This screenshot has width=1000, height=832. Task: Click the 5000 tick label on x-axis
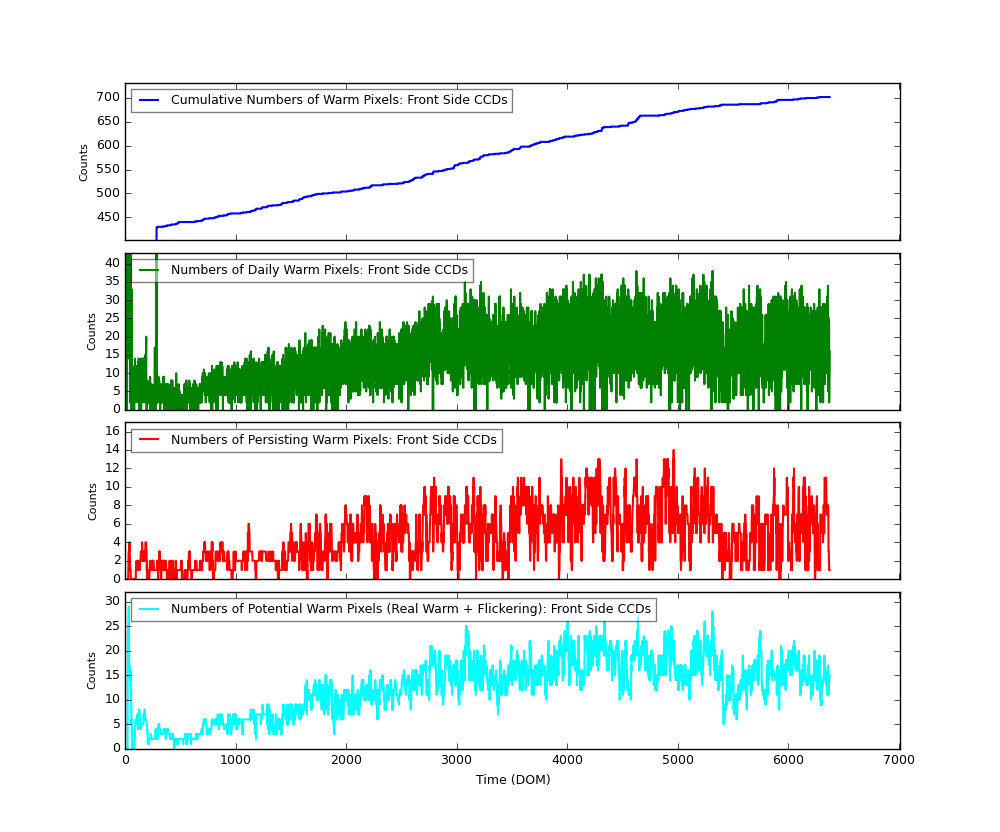[677, 760]
